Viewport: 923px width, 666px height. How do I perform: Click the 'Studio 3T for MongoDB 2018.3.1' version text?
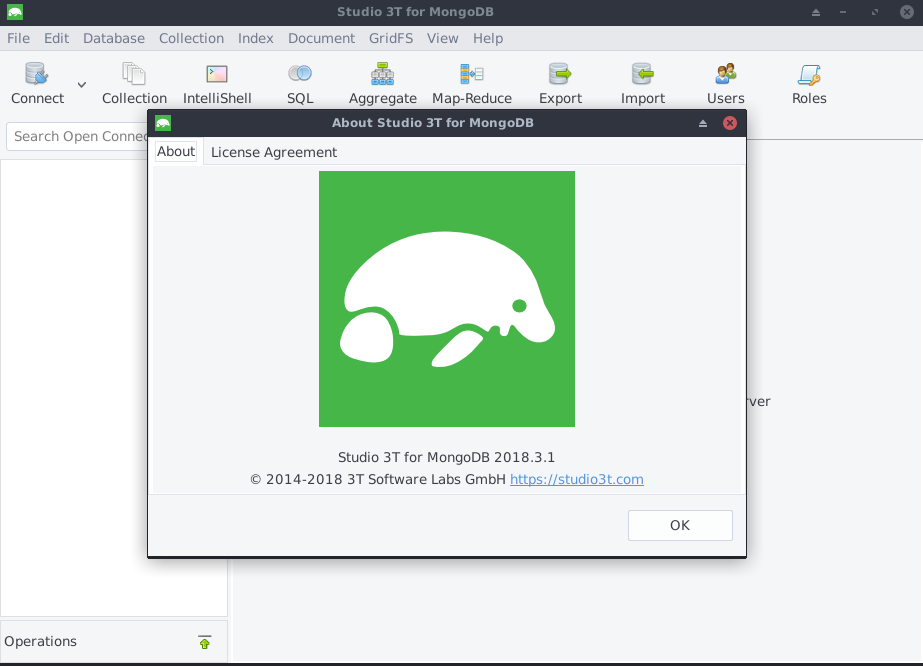pos(446,458)
